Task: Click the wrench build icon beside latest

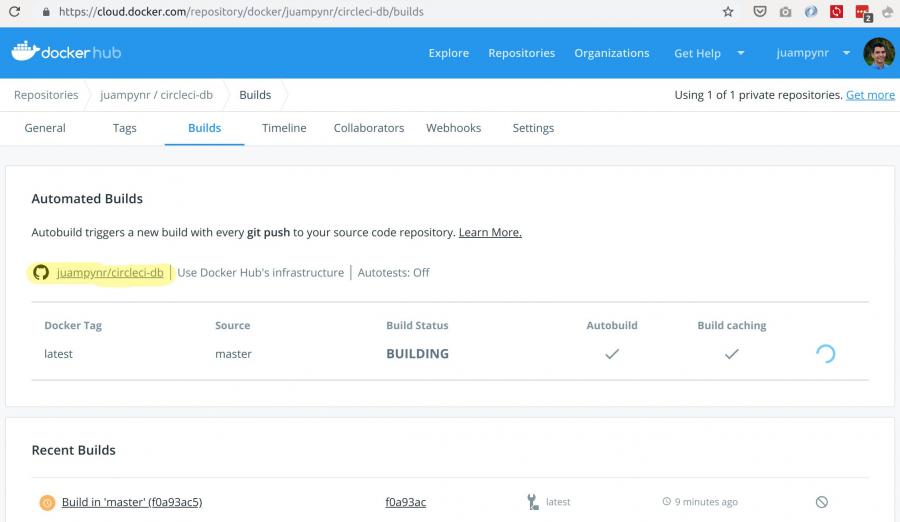Action: [x=533, y=502]
